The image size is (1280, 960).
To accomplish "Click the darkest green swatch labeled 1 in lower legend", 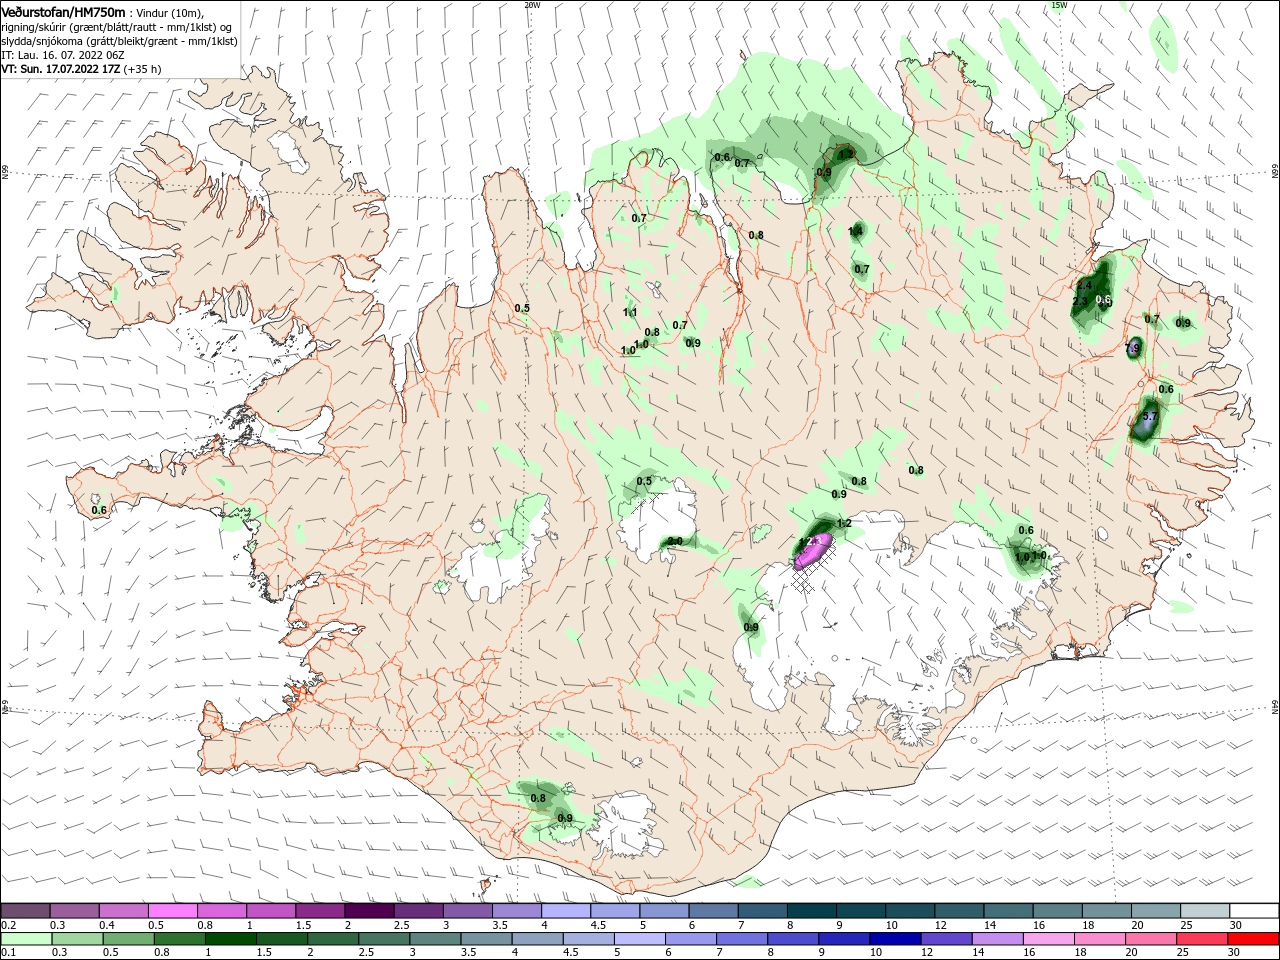I will (231, 939).
